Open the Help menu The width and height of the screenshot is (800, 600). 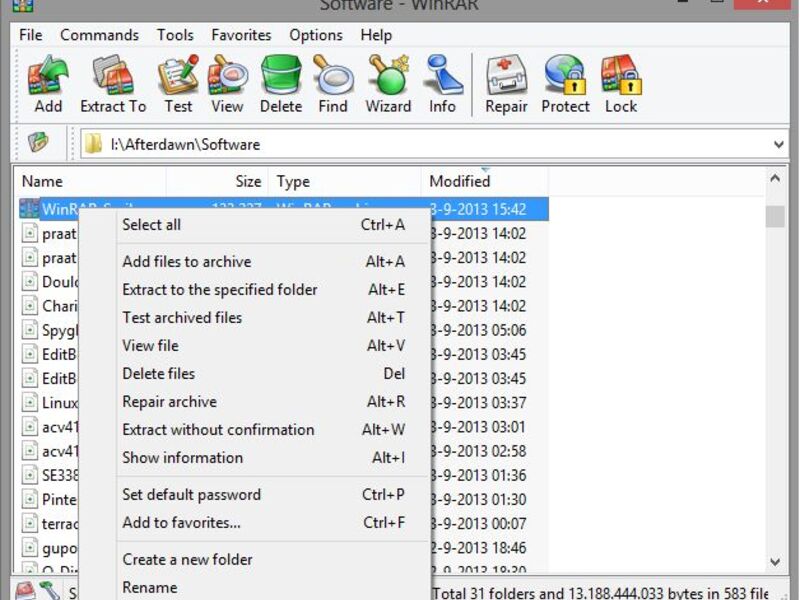tap(376, 35)
